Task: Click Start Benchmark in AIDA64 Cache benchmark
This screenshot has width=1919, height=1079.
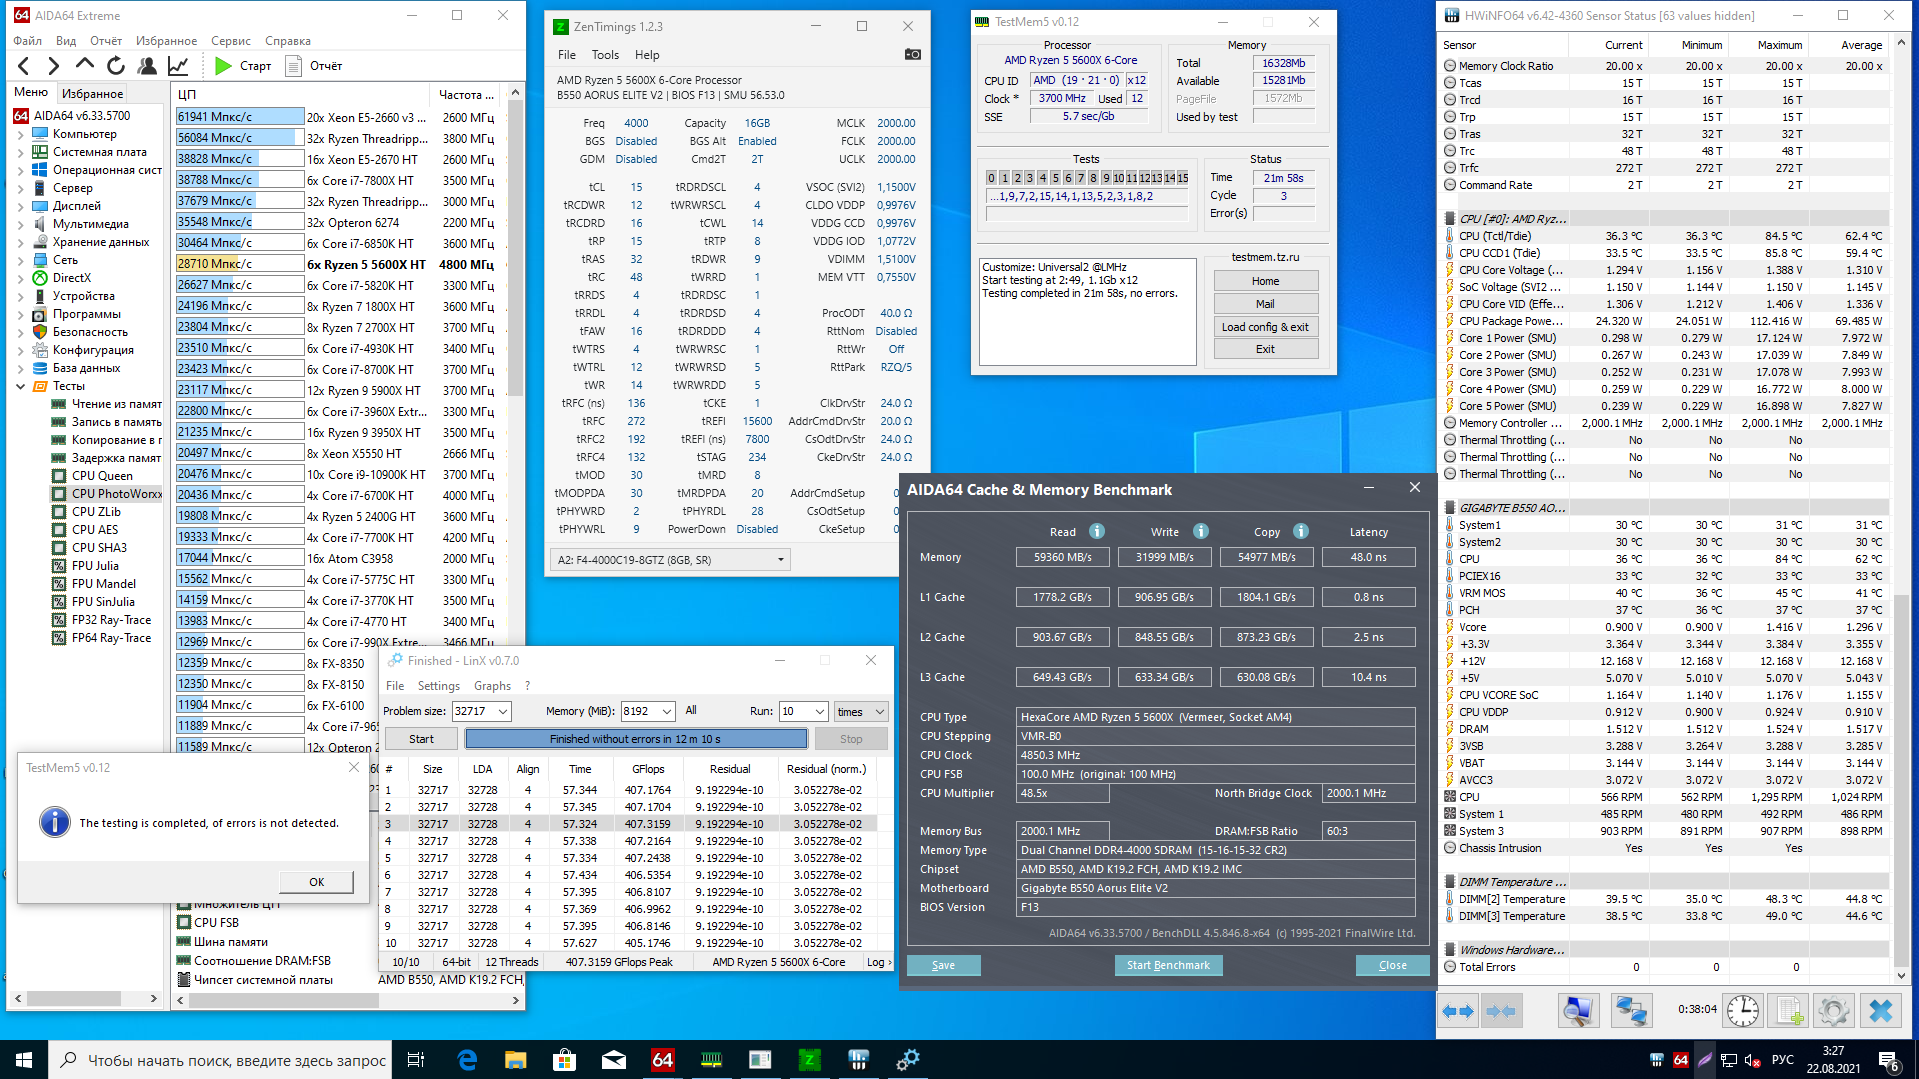Action: (x=1168, y=965)
